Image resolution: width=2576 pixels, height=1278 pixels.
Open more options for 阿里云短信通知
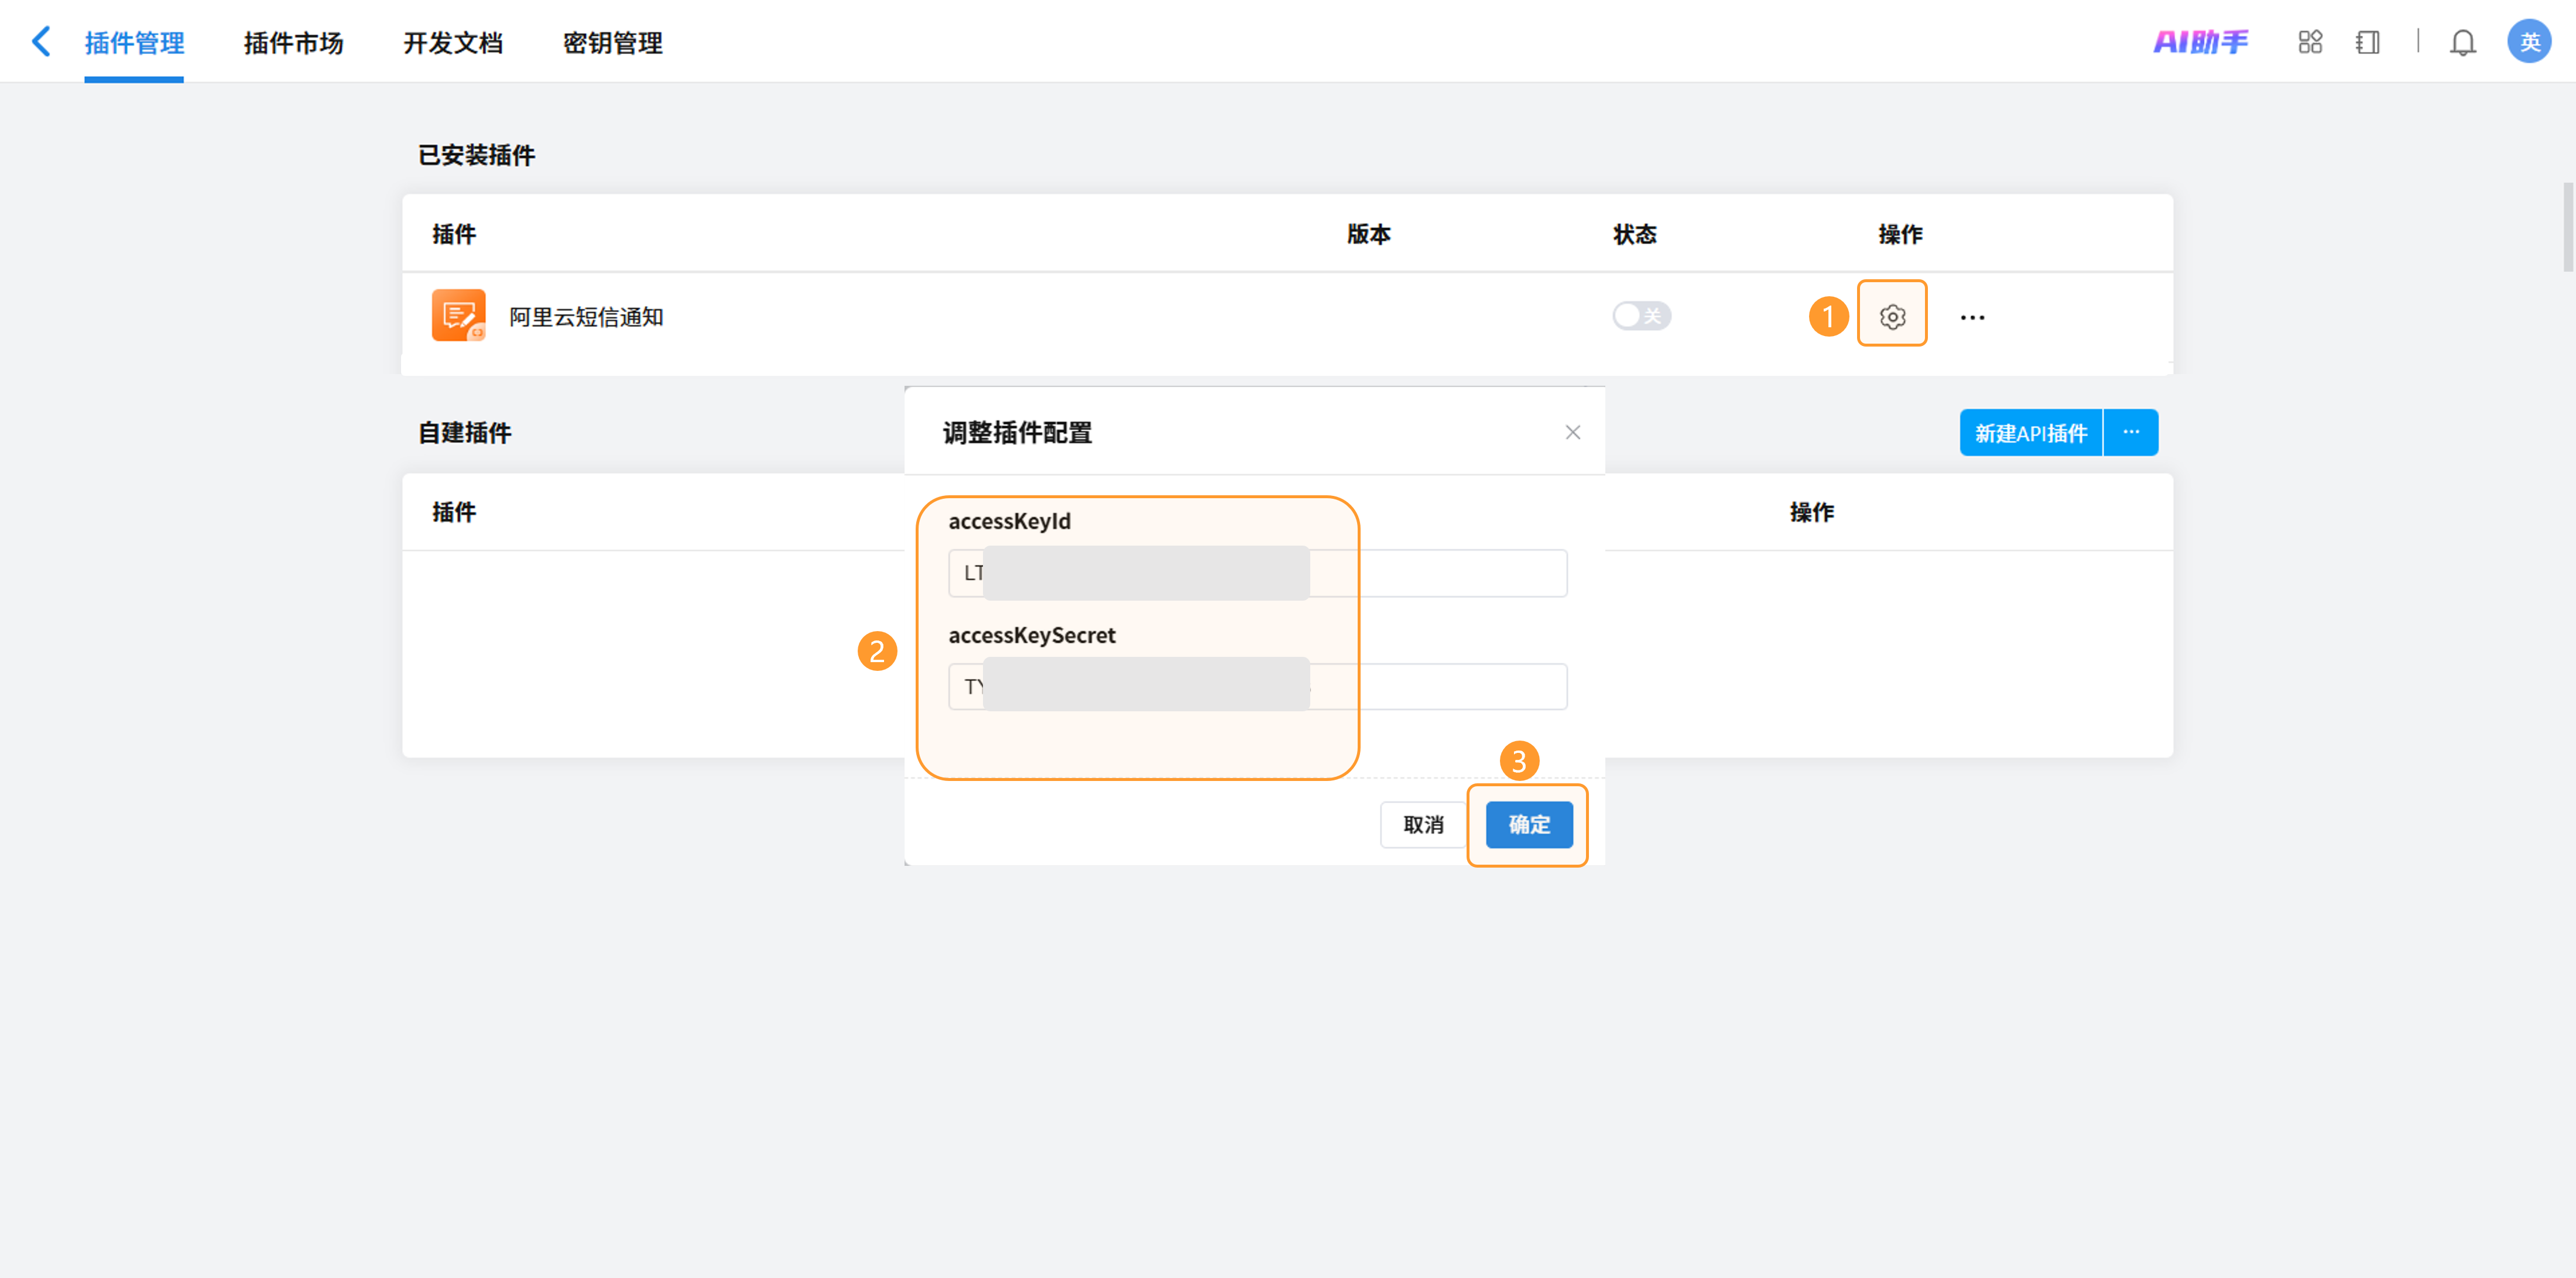point(1972,317)
